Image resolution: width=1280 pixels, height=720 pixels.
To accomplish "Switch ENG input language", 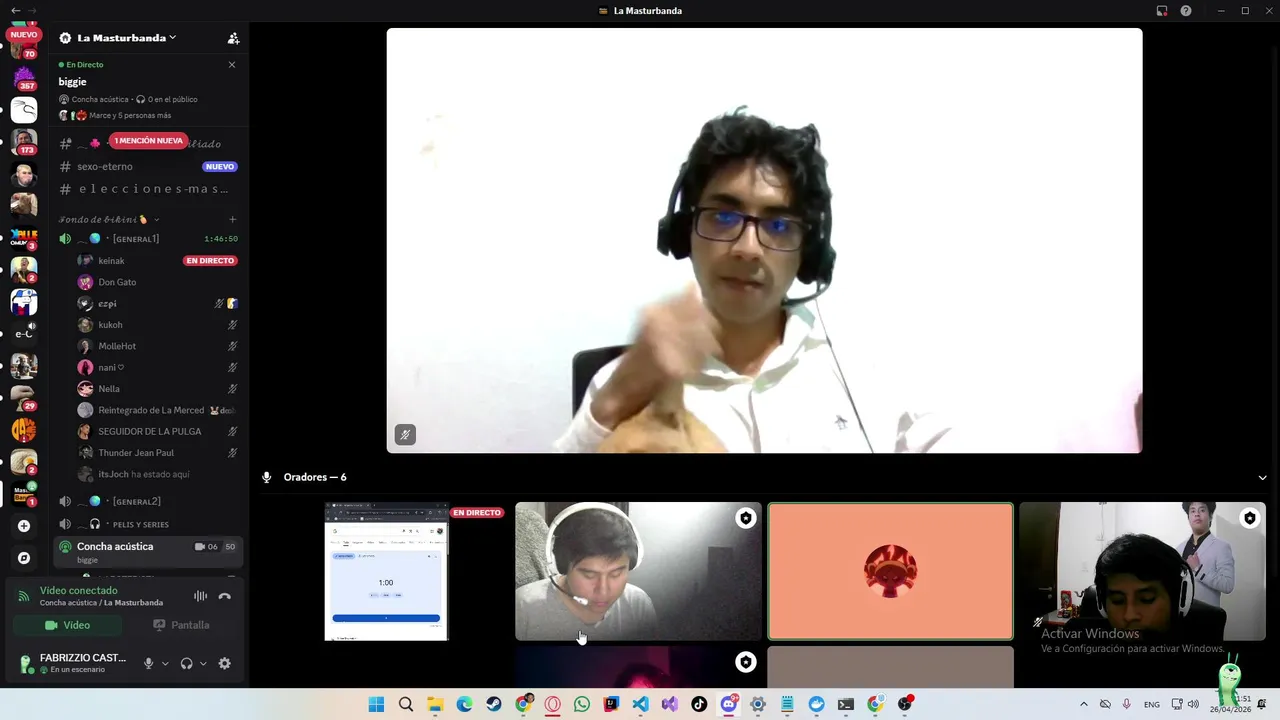I will click(x=1152, y=704).
